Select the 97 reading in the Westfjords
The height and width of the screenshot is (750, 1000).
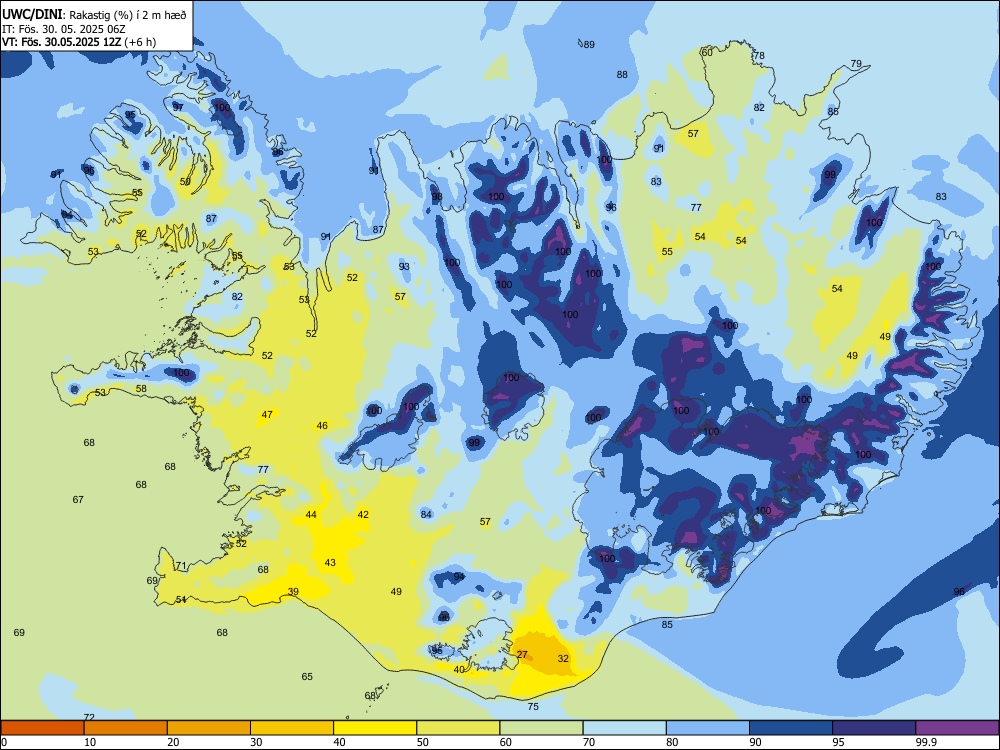point(178,107)
